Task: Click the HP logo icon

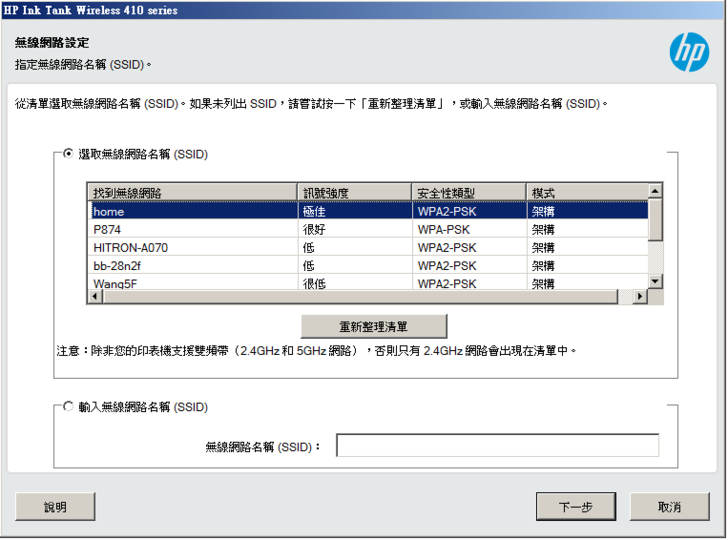Action: 689,52
